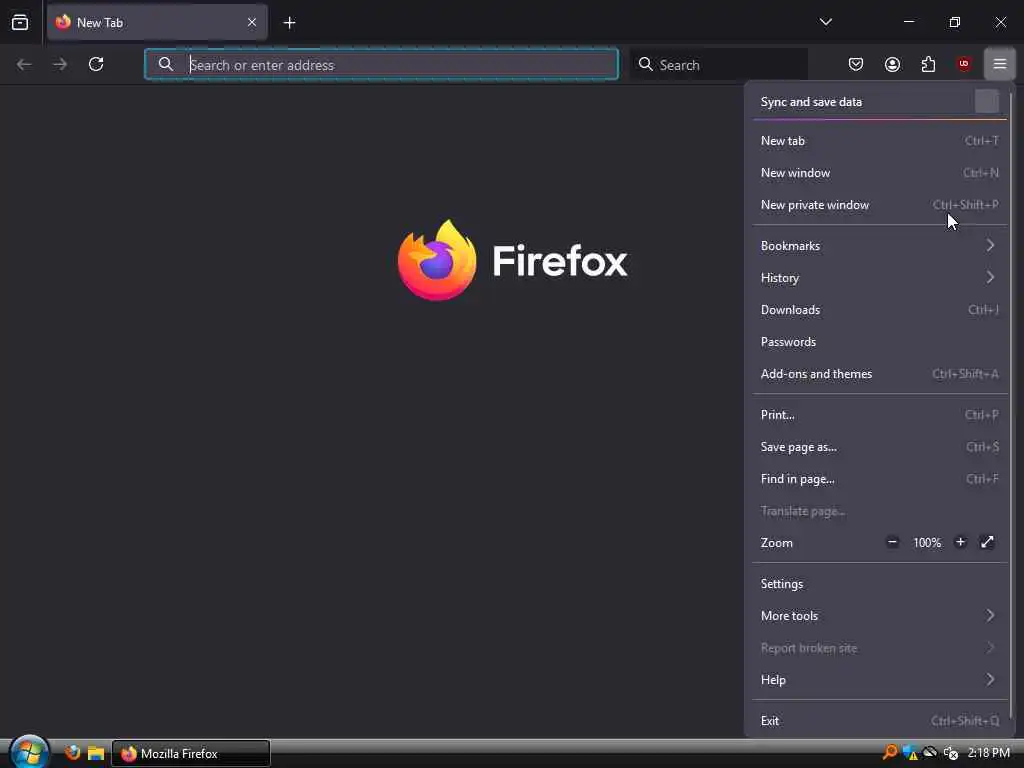Close the New Tab tab
This screenshot has width=1024, height=768.
click(251, 22)
